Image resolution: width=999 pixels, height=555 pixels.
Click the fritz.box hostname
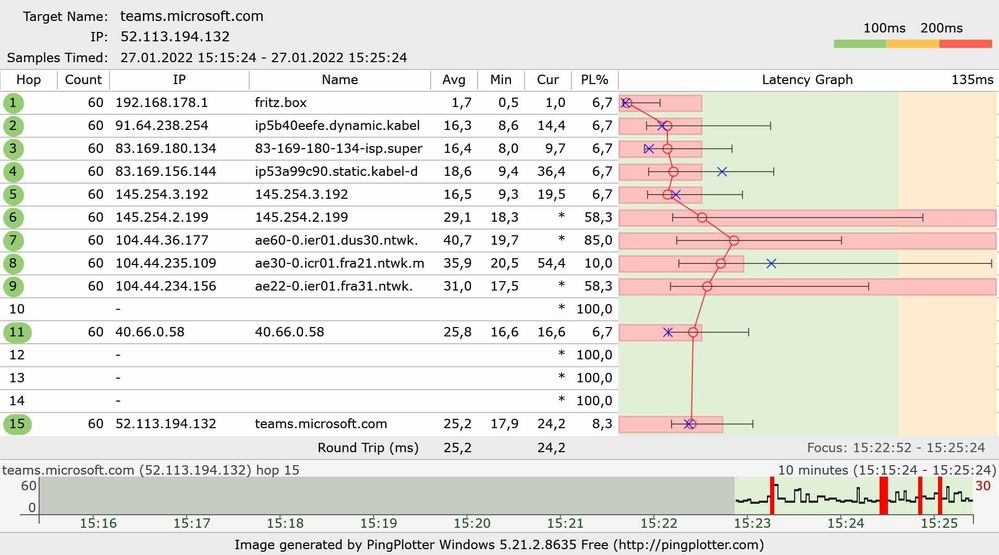click(x=281, y=103)
